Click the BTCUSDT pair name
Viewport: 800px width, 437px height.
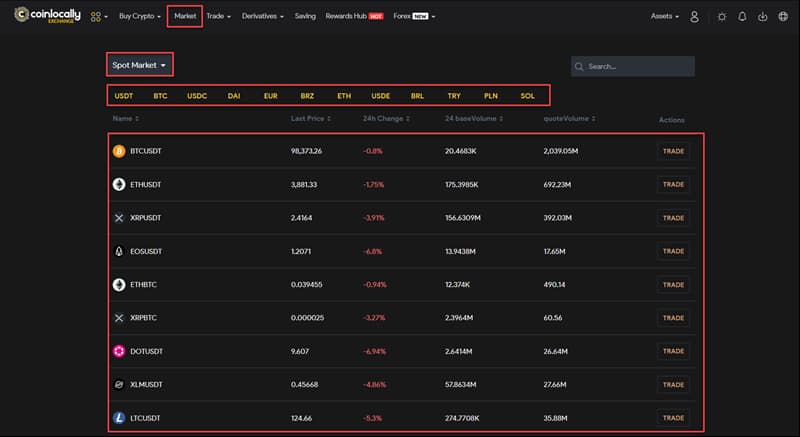click(146, 151)
